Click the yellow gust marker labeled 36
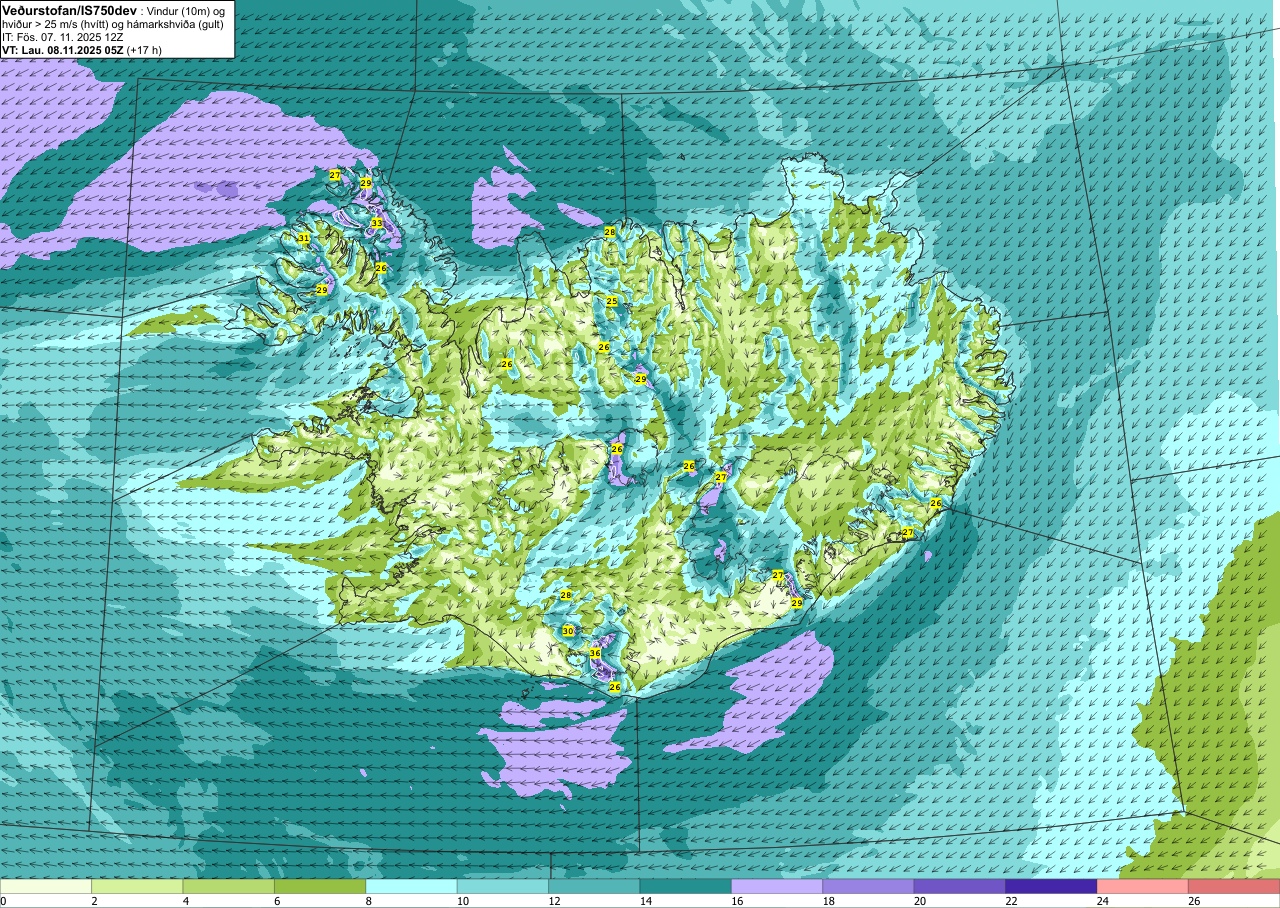This screenshot has height=908, width=1280. pos(595,653)
